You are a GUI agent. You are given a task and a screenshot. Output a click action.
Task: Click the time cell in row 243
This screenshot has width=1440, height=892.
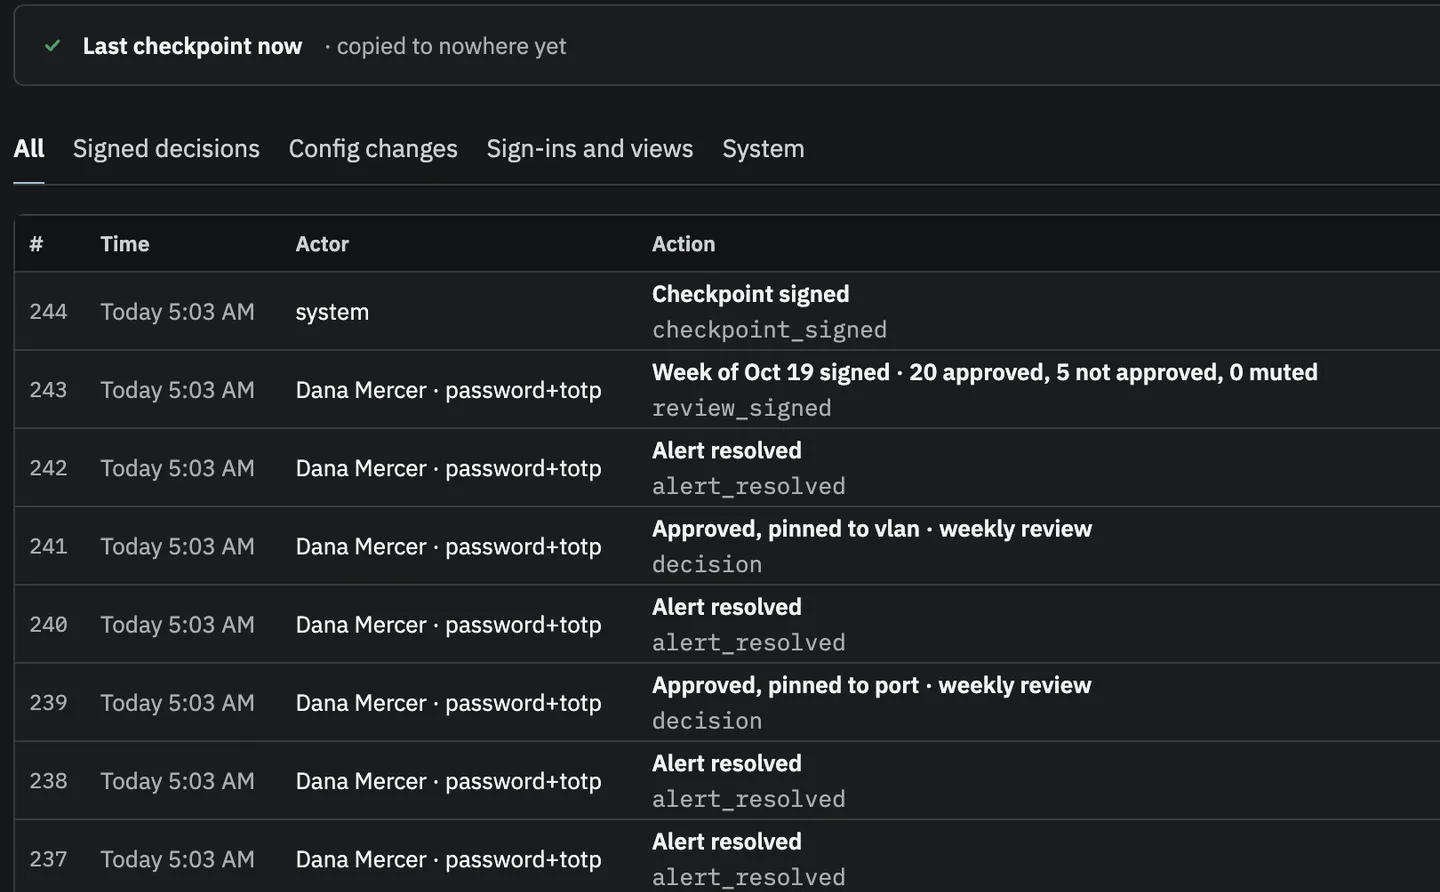[178, 390]
